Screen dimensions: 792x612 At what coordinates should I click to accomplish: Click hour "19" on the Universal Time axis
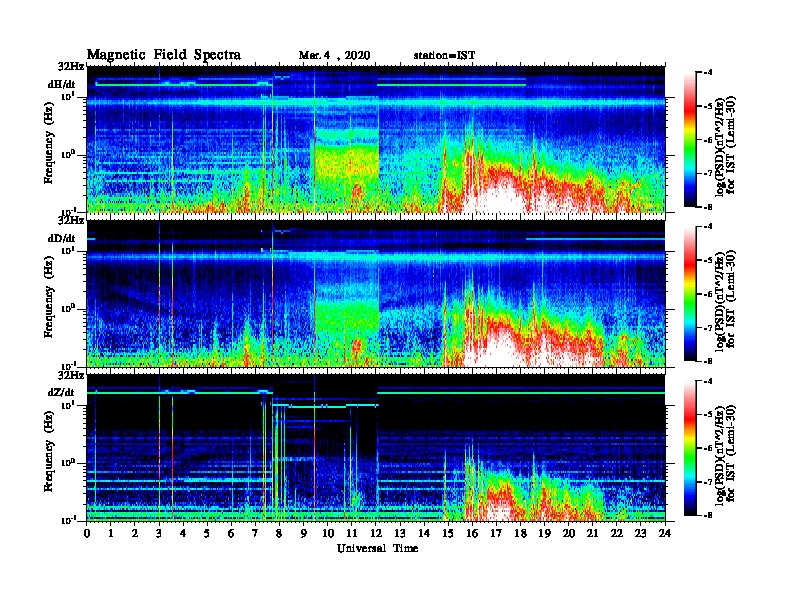point(544,534)
